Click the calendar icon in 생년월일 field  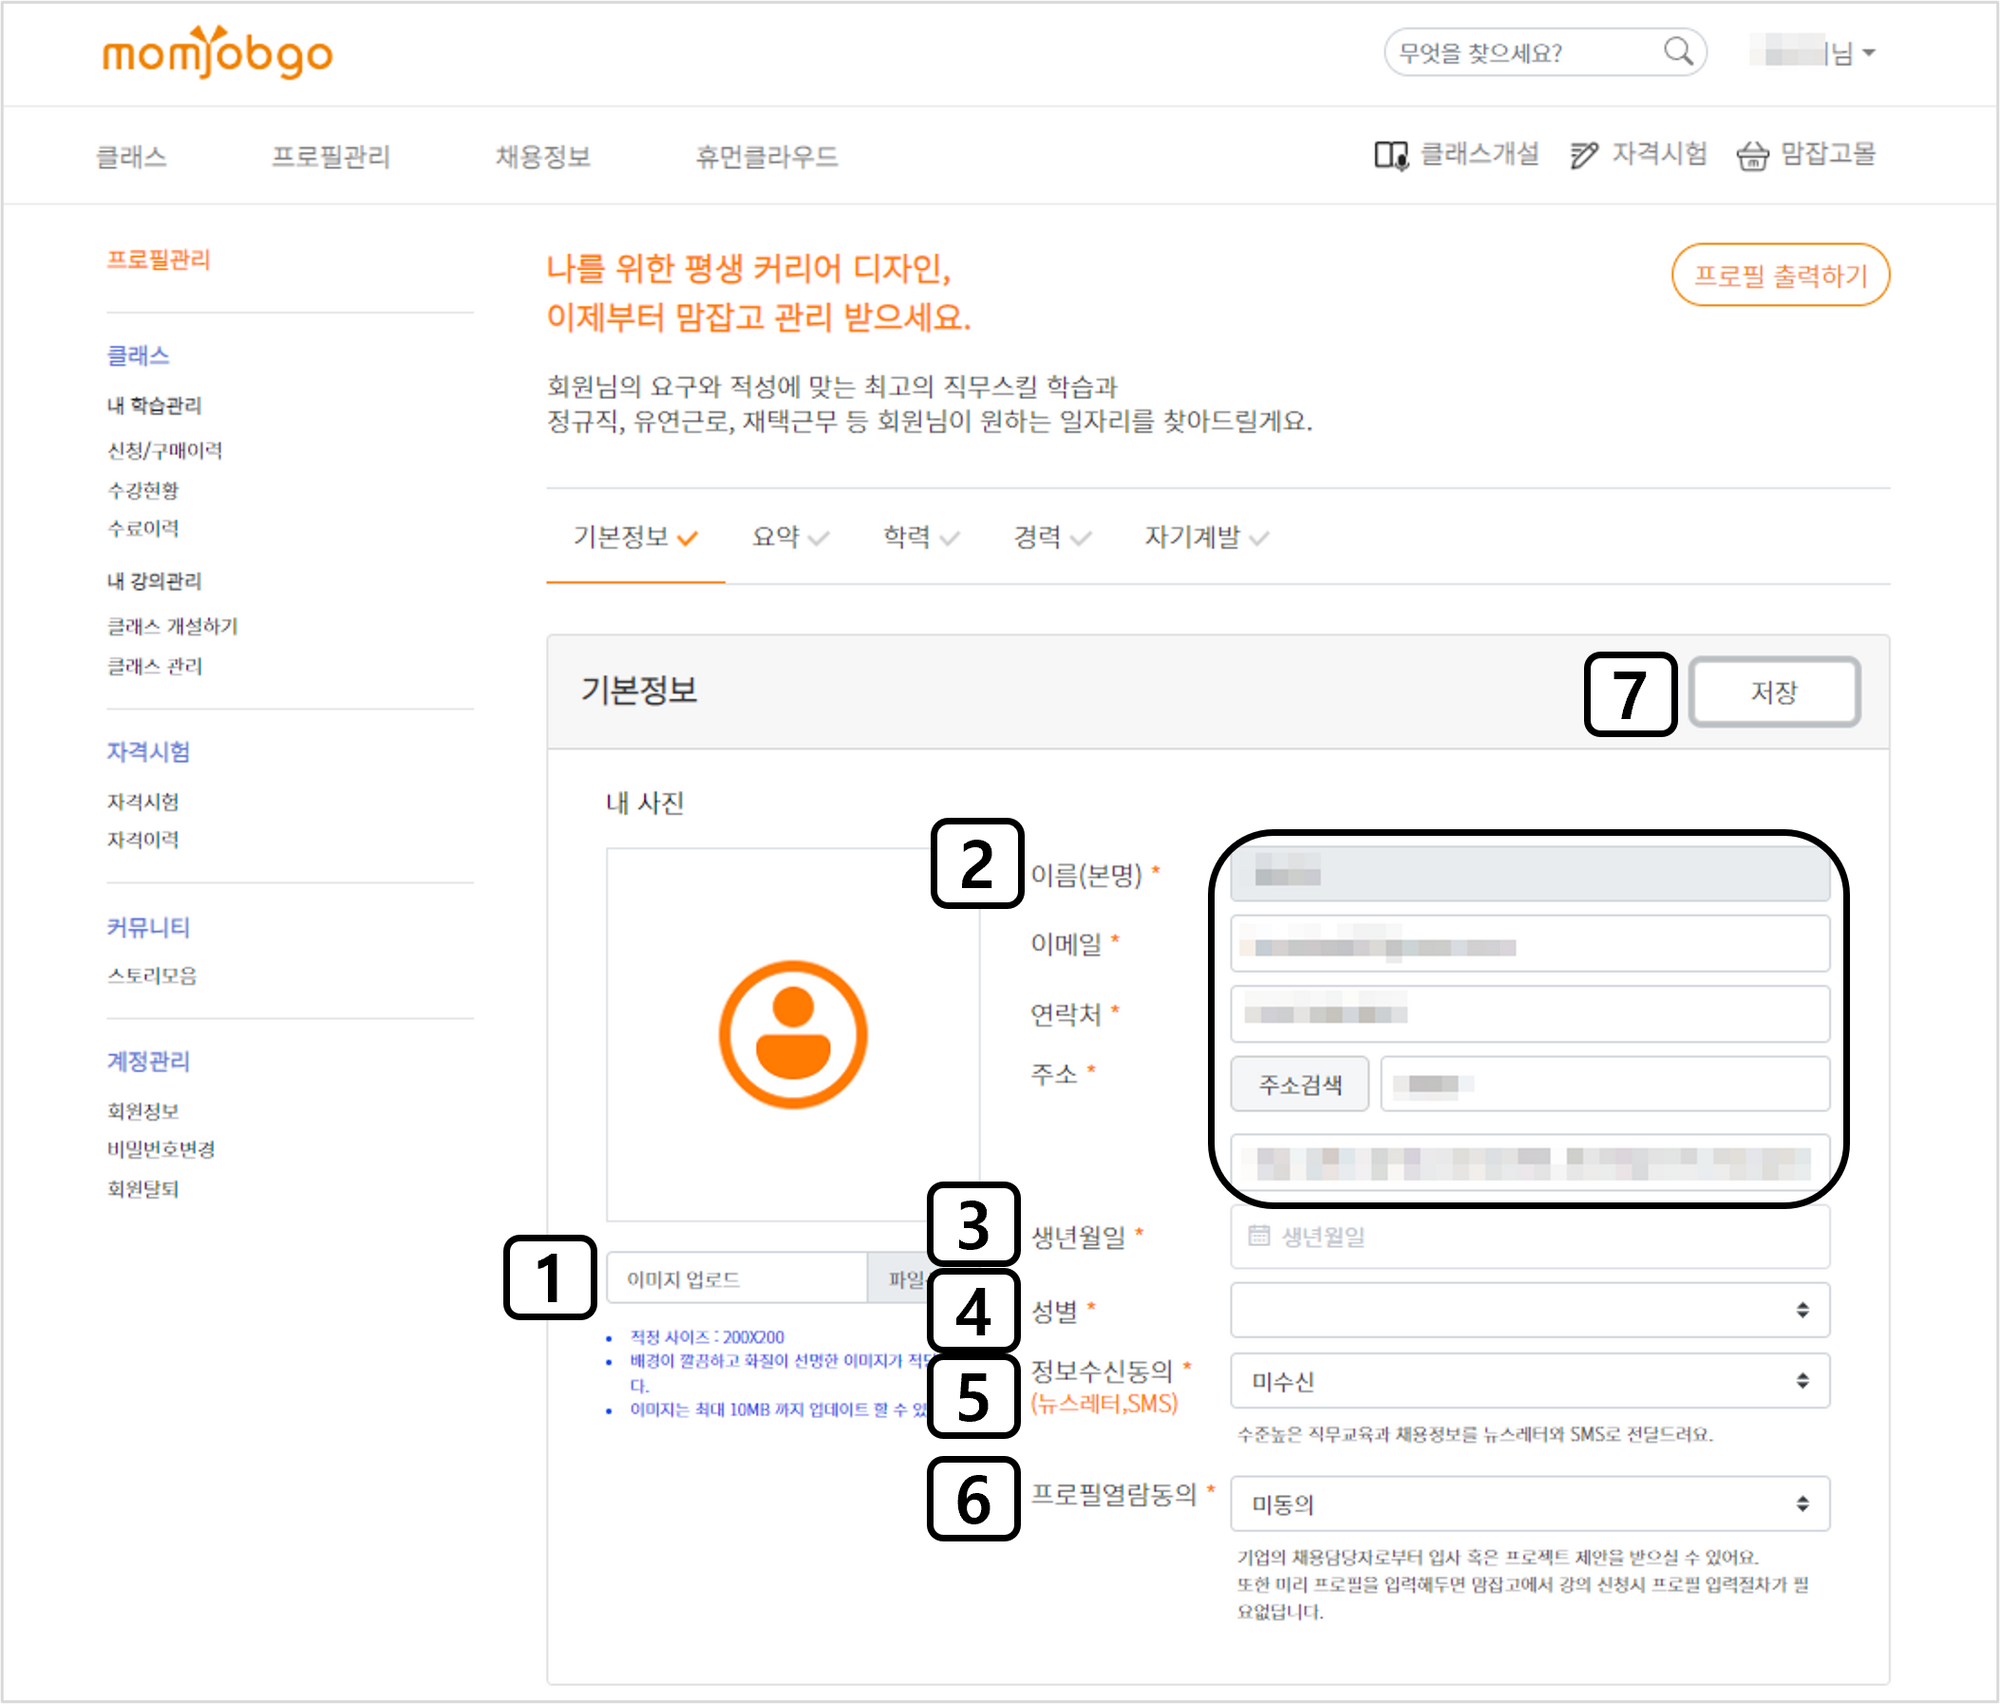(x=1259, y=1236)
